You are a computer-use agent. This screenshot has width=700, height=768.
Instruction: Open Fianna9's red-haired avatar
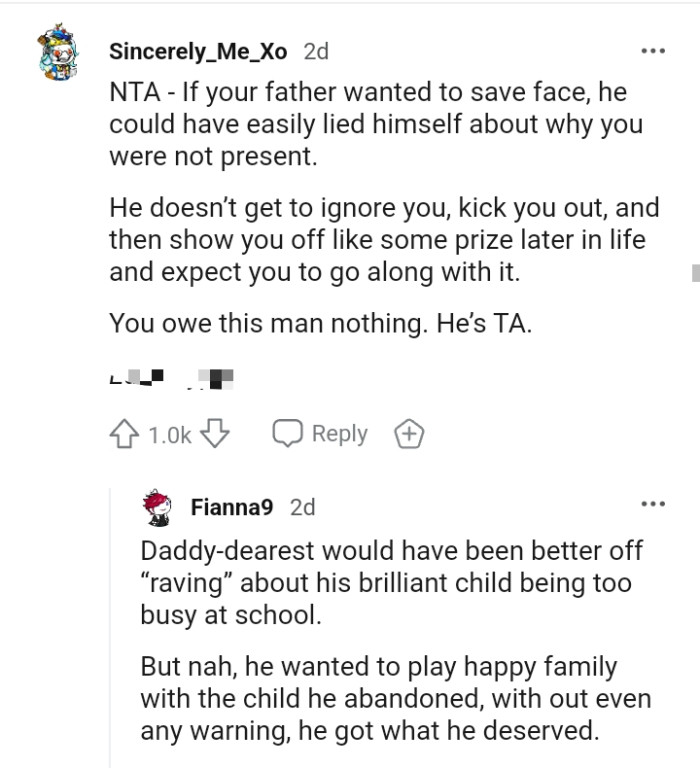pyautogui.click(x=158, y=507)
